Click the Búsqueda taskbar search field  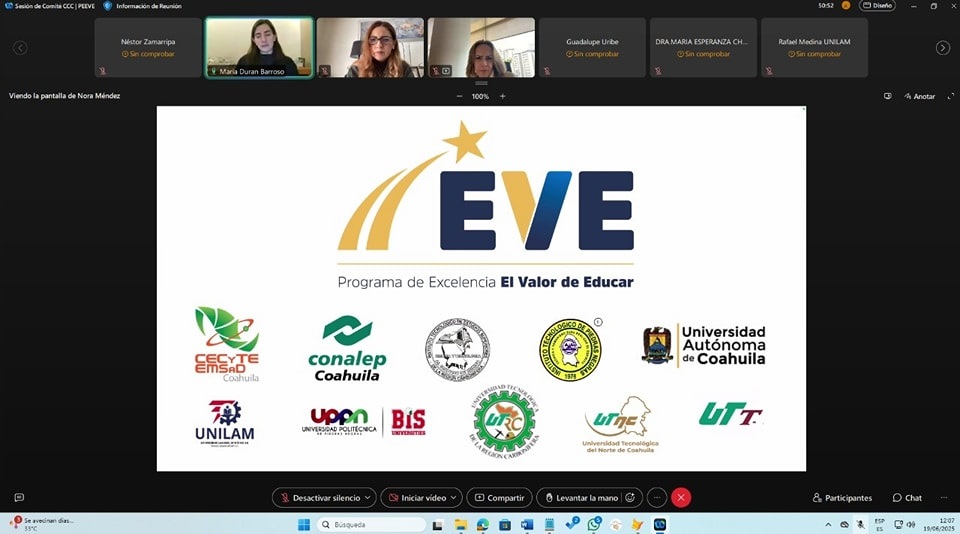click(x=372, y=524)
